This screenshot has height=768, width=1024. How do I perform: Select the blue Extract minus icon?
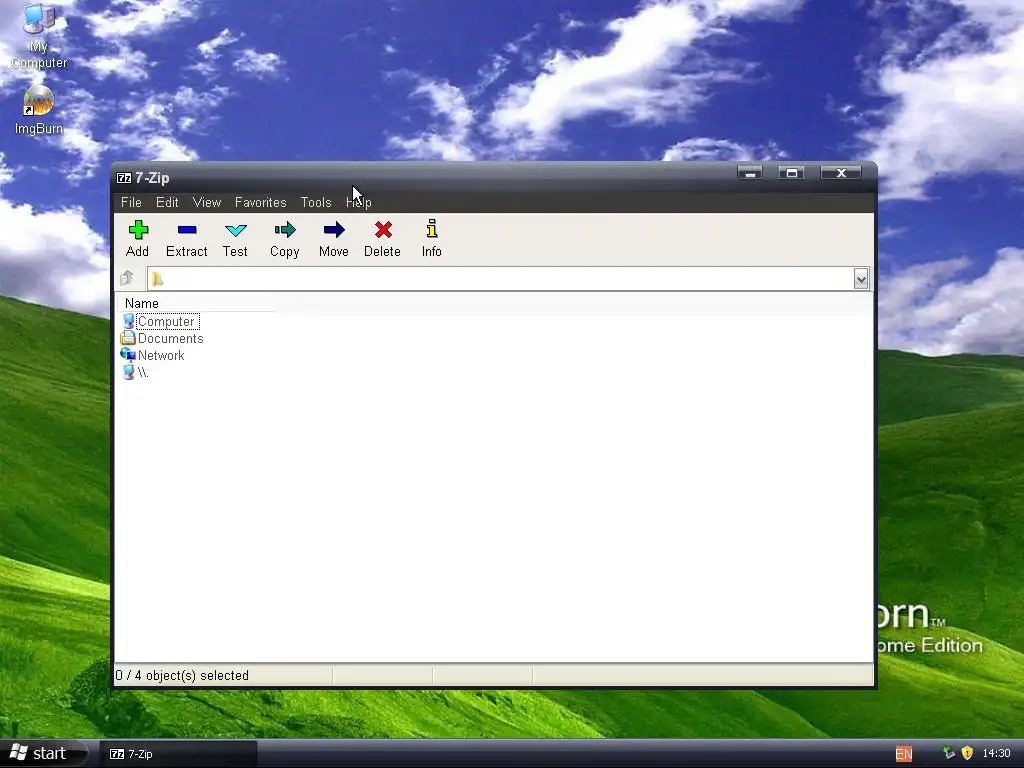(187, 230)
